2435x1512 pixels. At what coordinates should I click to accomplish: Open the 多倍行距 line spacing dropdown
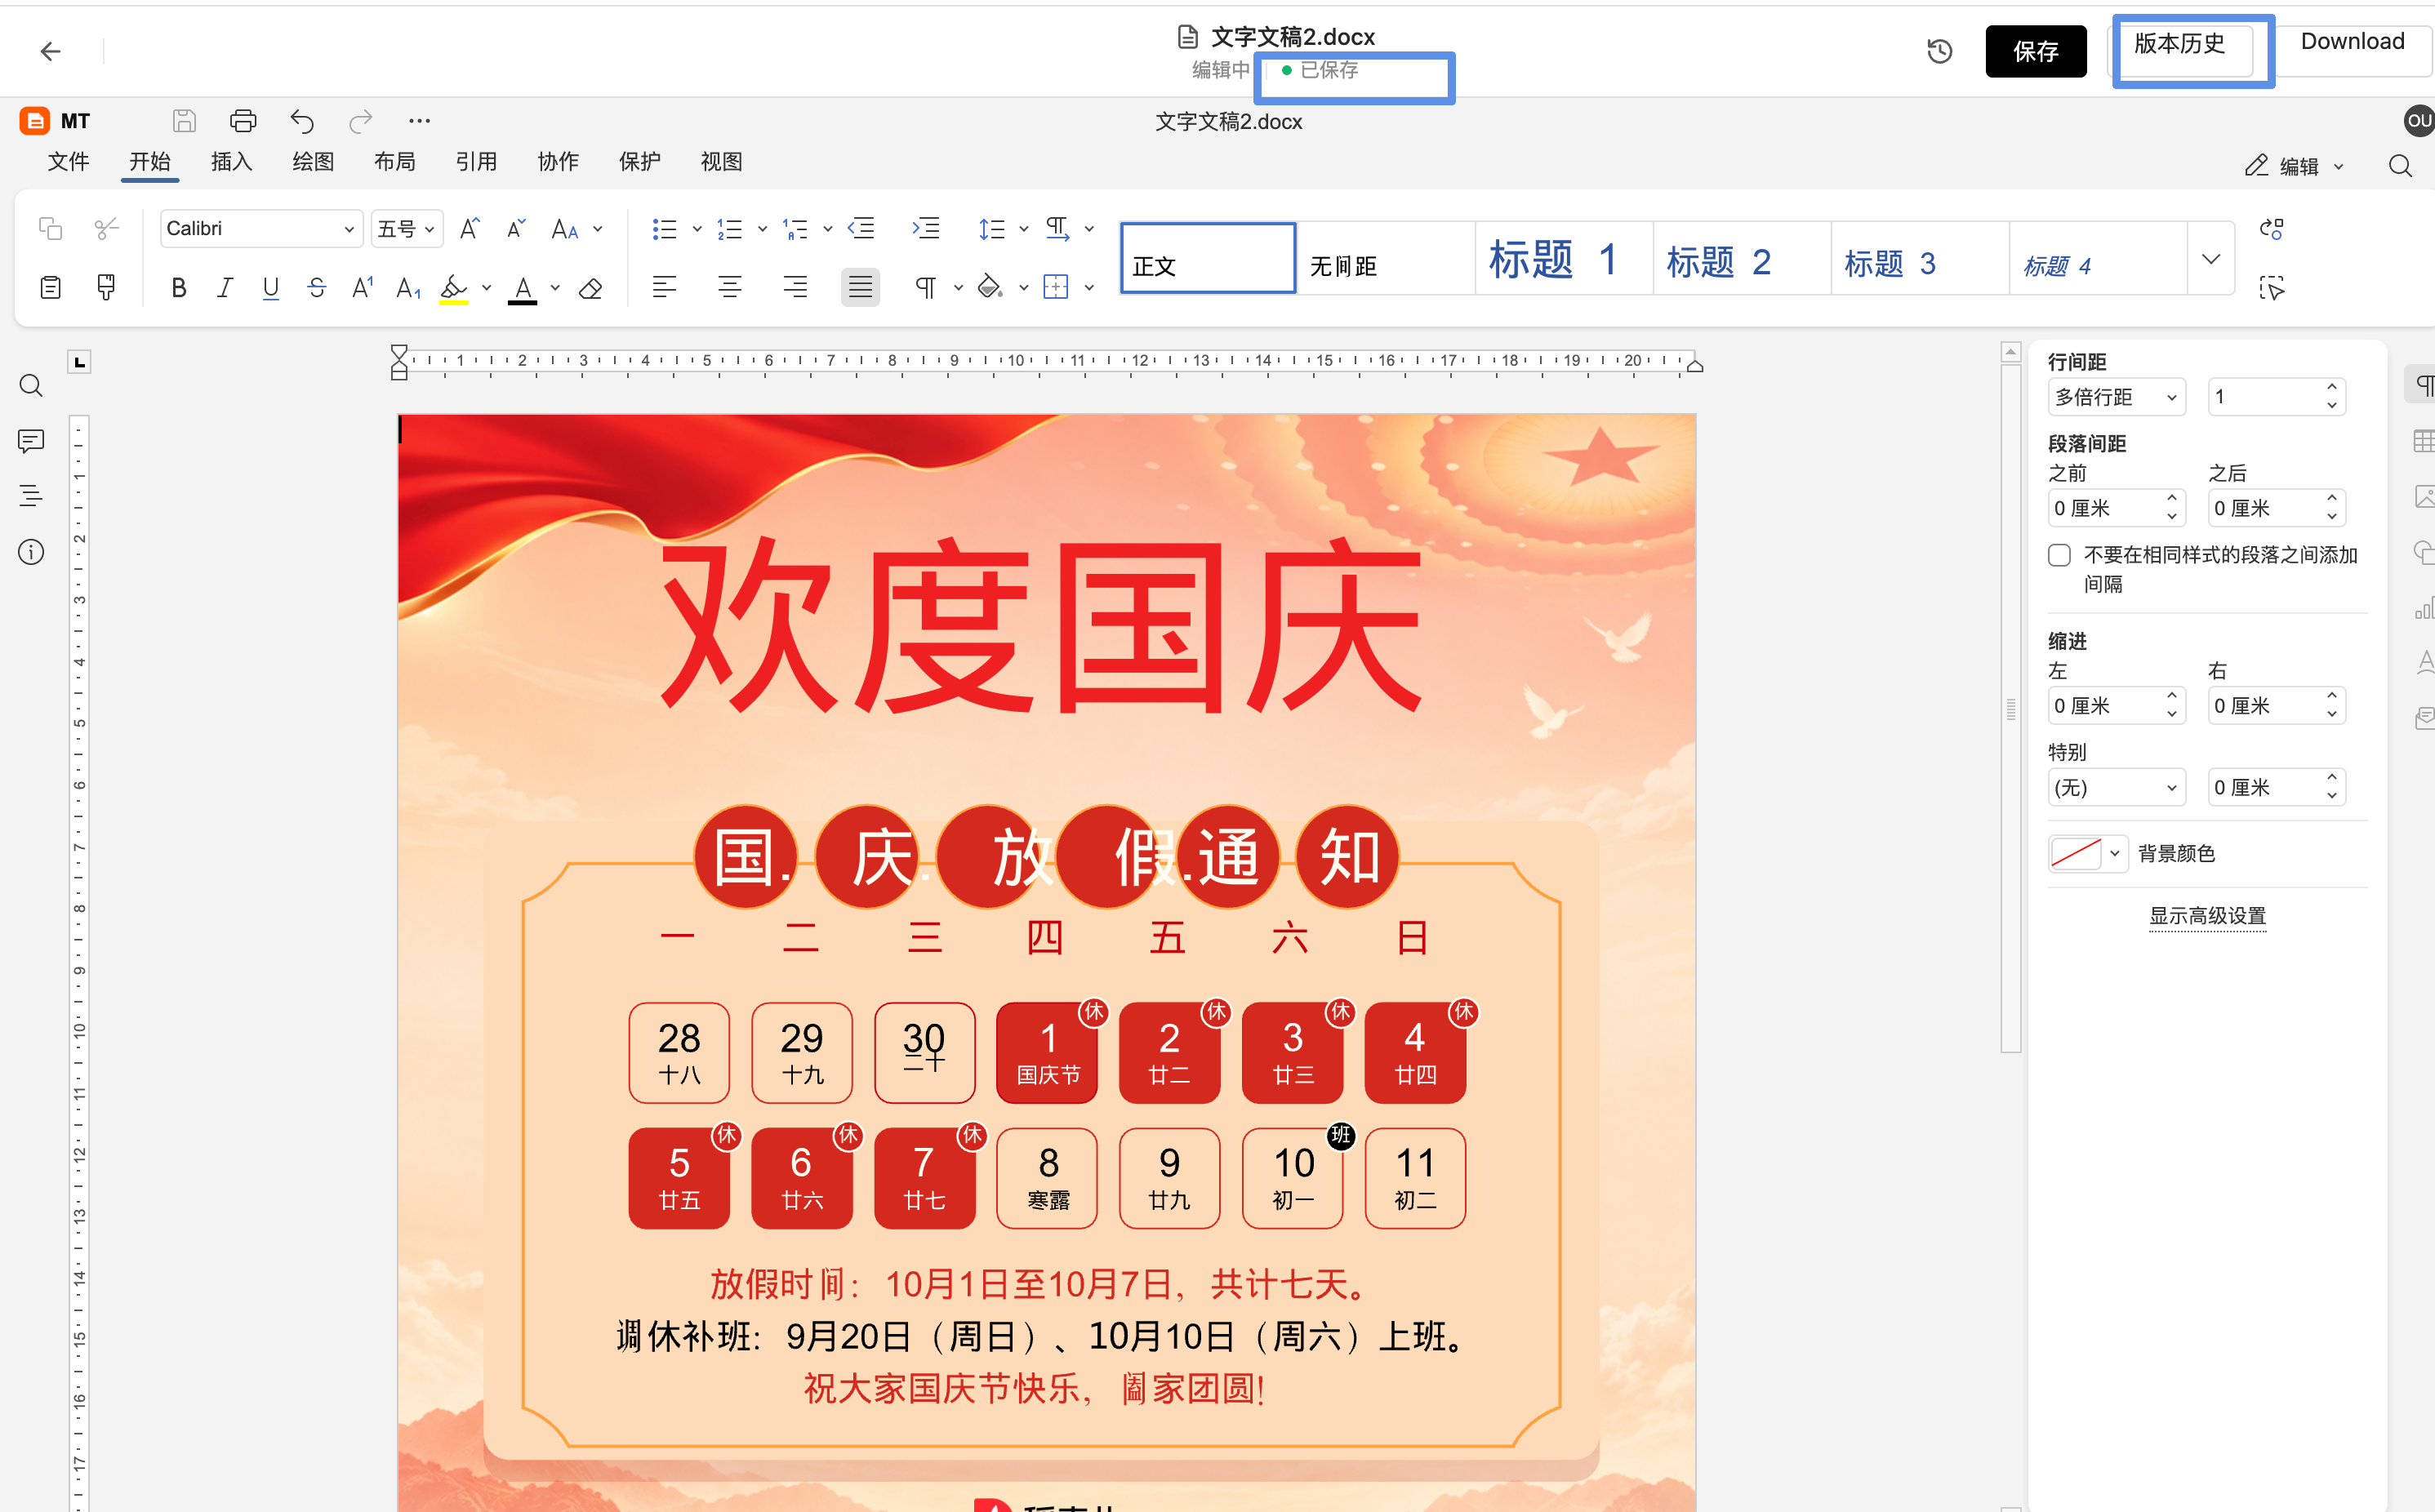click(2116, 397)
